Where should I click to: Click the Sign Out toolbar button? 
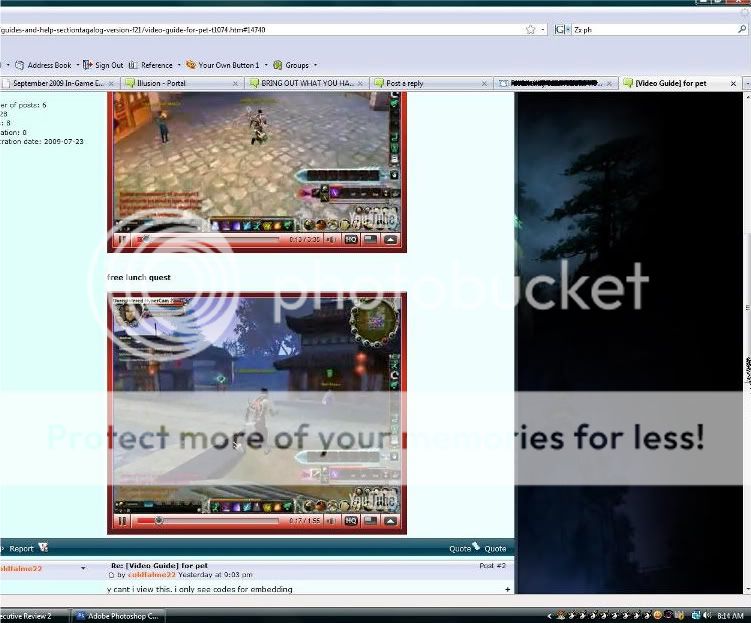(x=103, y=65)
